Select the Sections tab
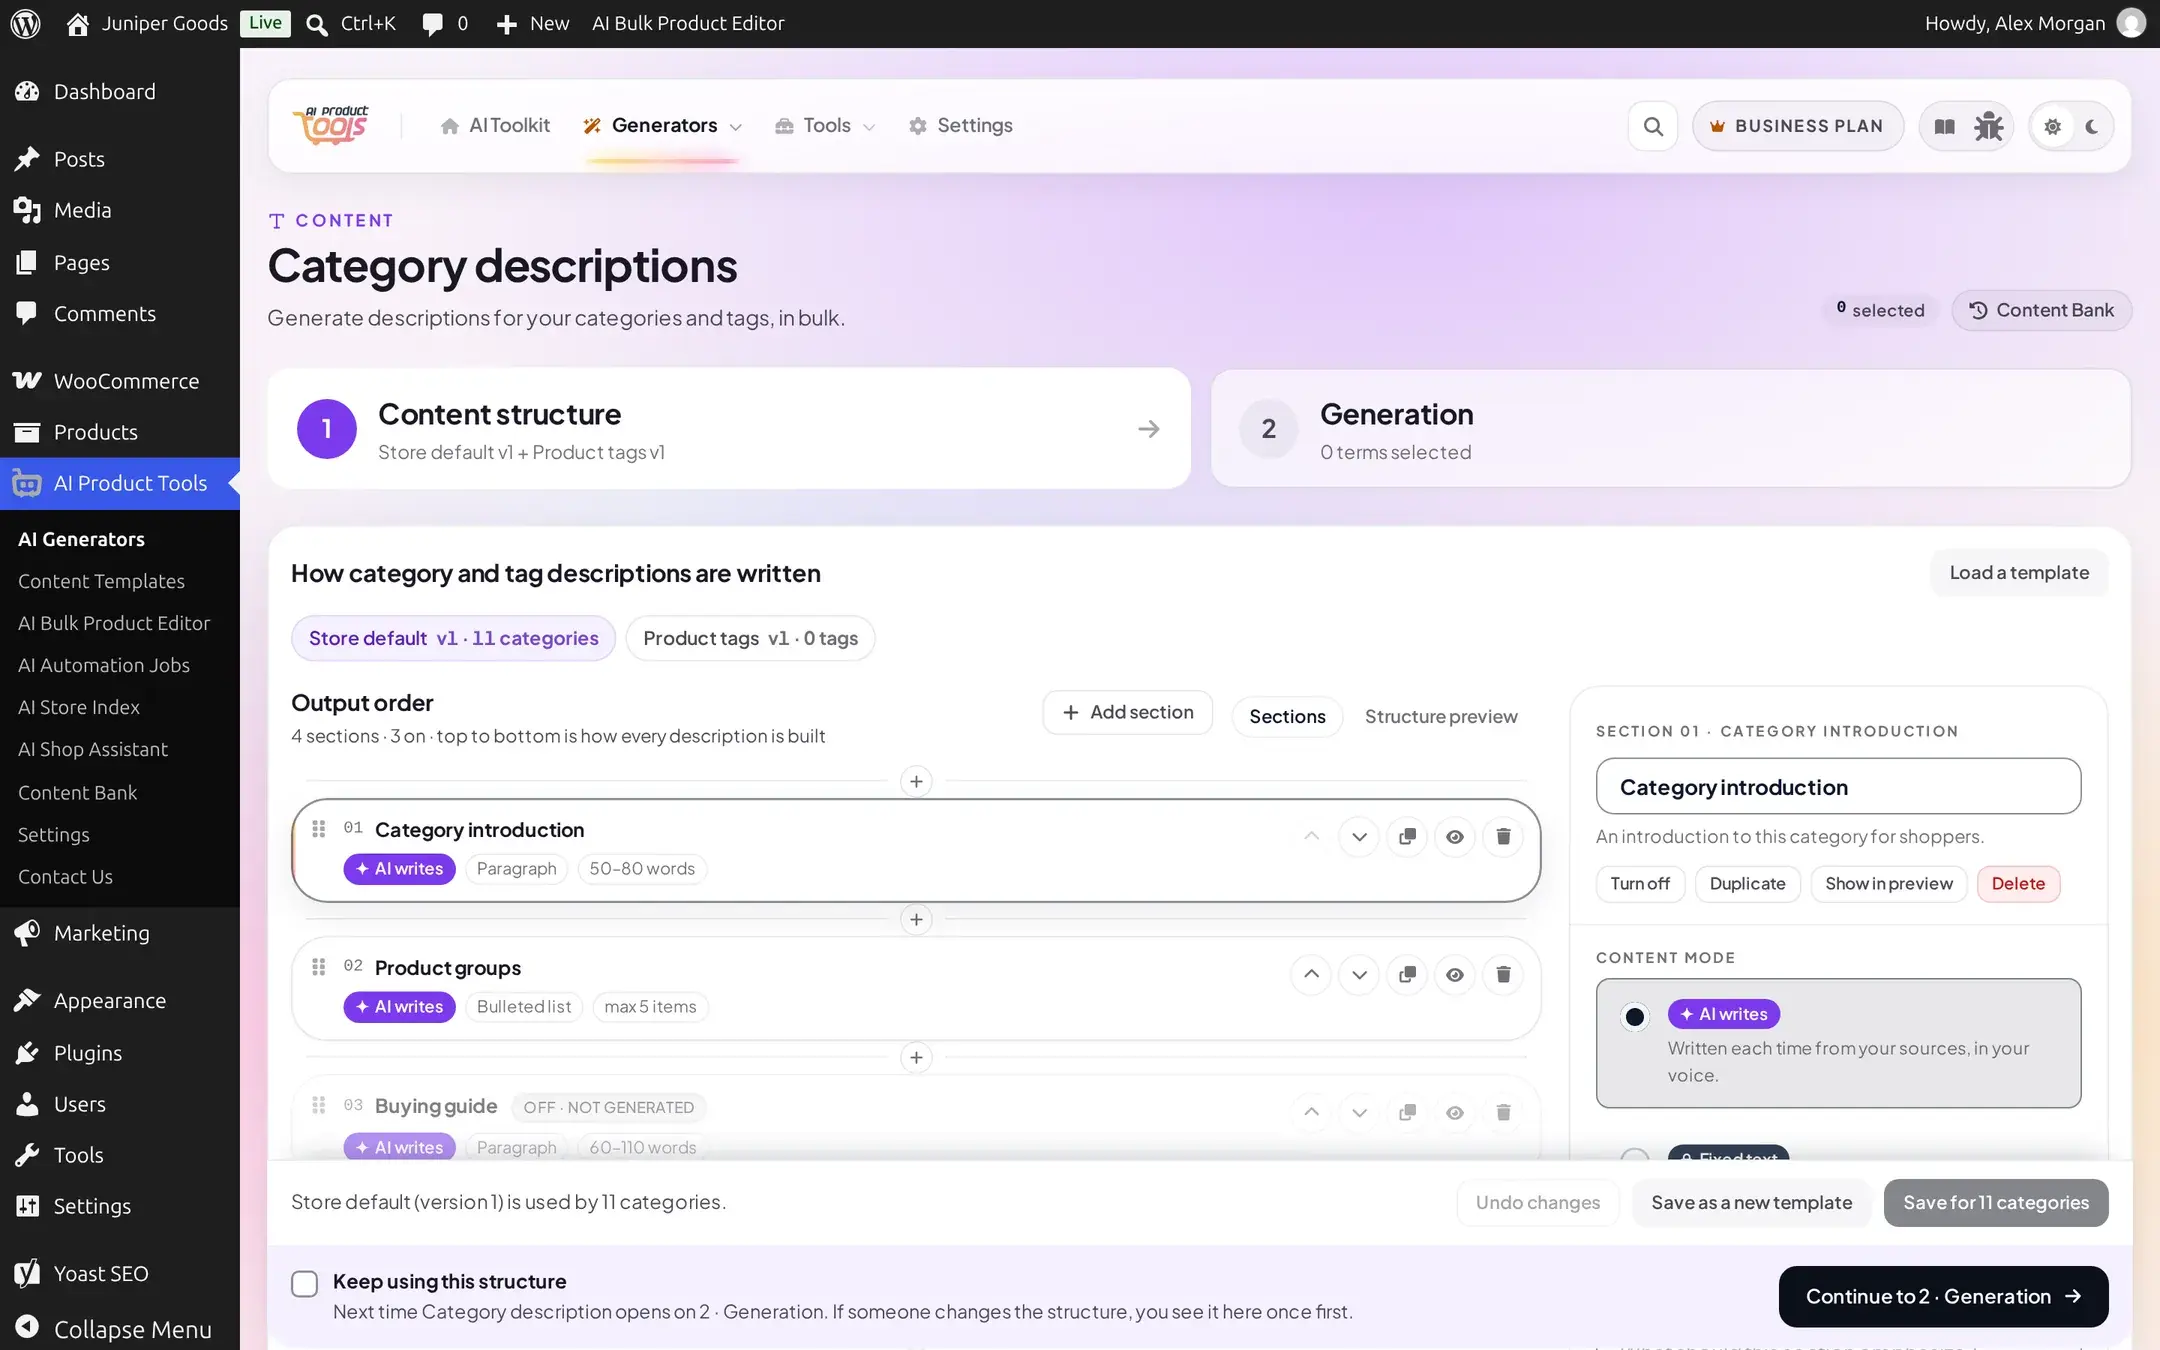The image size is (2160, 1350). coord(1287,717)
